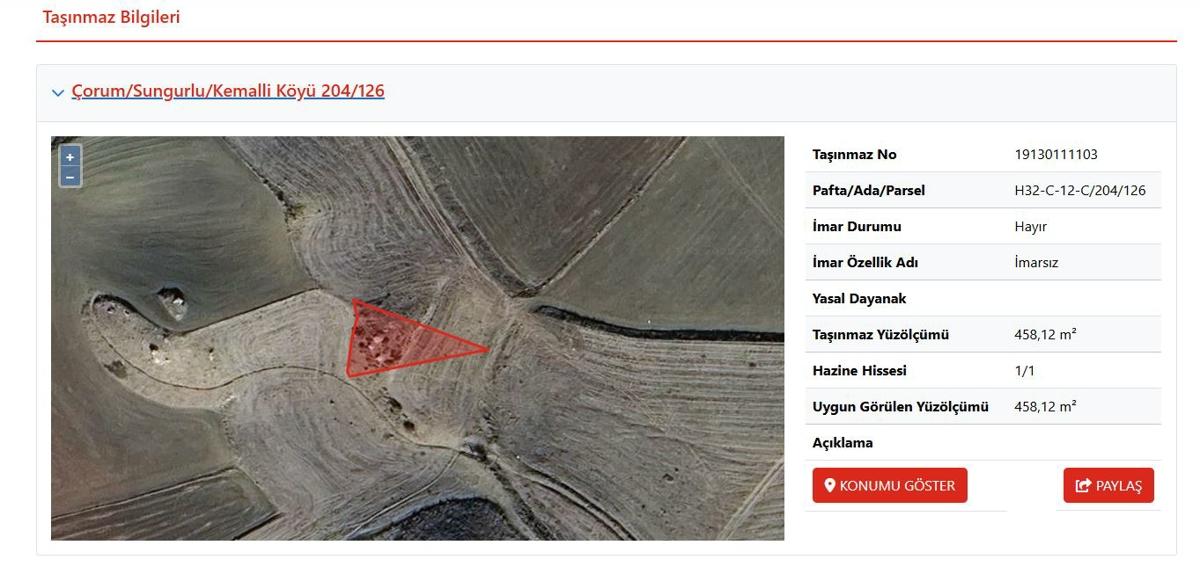Screen dimensions: 1200x567
Task: Click the share arrow icon in Paylaş
Action: (1083, 486)
